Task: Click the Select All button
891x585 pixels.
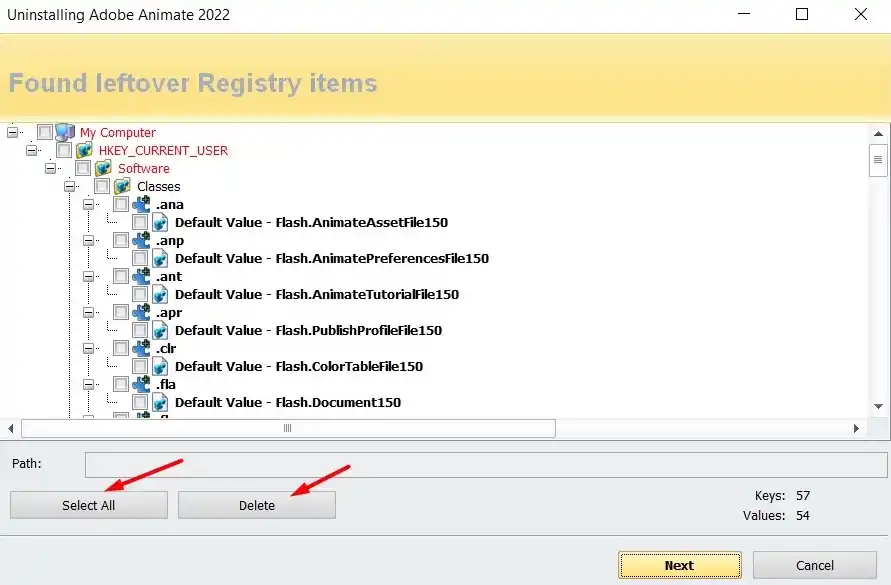Action: [x=89, y=505]
